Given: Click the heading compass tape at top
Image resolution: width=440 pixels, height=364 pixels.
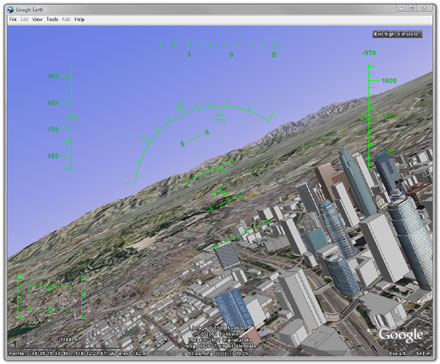Looking at the screenshot, I should point(220,49).
